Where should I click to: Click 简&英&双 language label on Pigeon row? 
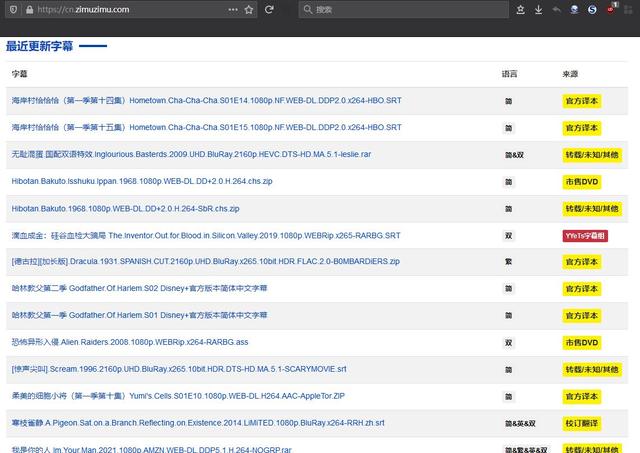tap(520, 423)
